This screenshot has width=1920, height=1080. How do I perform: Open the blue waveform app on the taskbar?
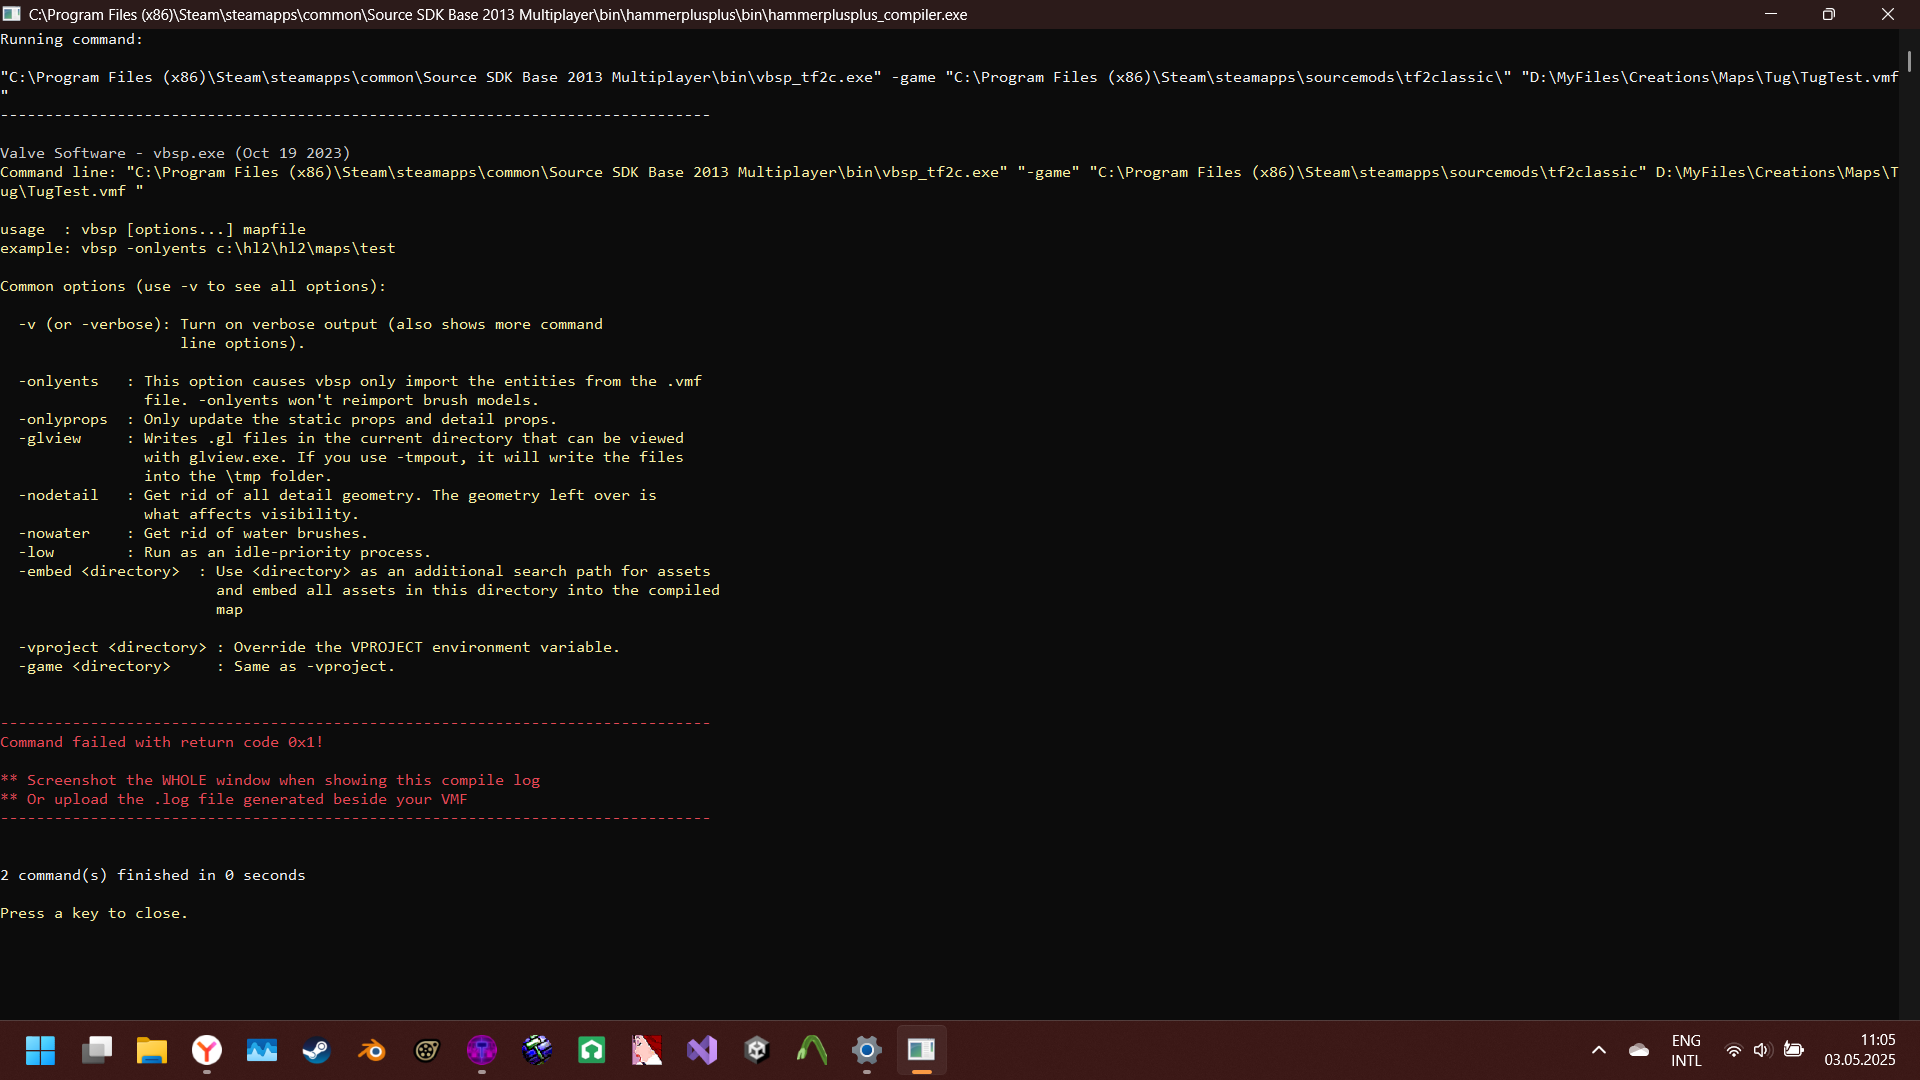coord(262,1050)
